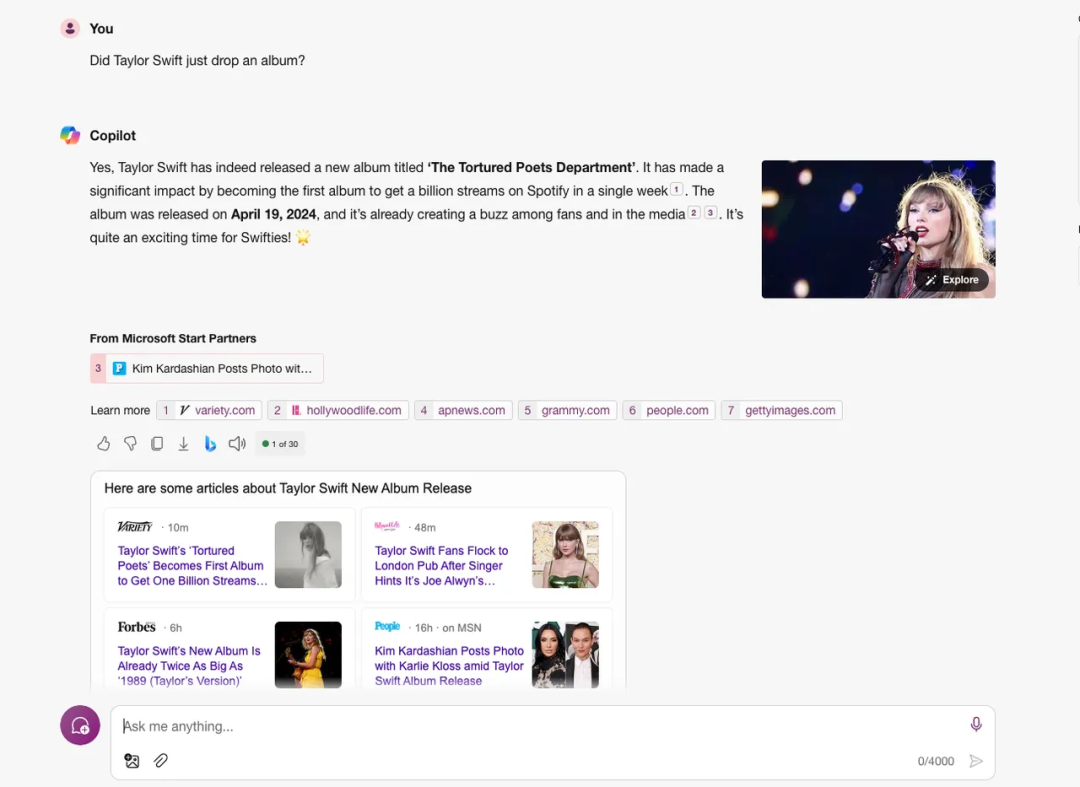Click the bold 'April 19, 2024' text

[273, 214]
